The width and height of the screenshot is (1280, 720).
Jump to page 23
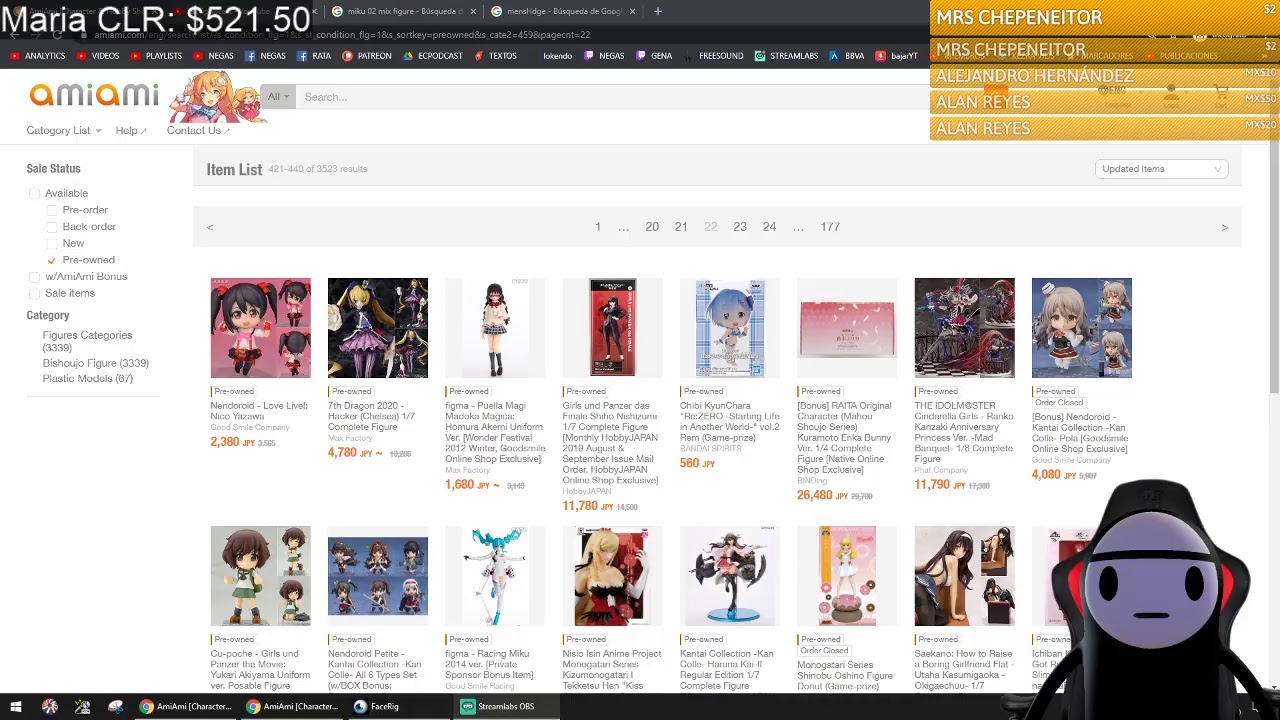(740, 227)
